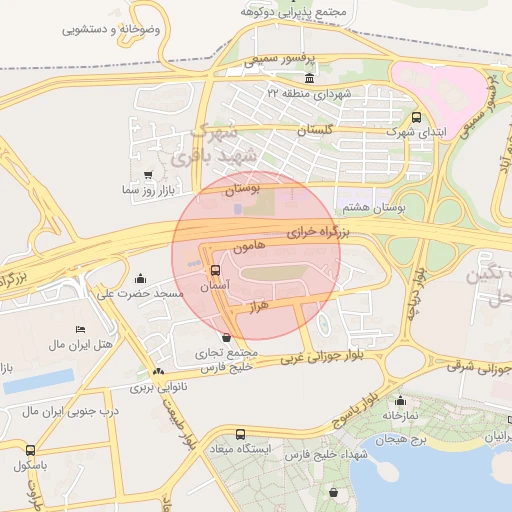The height and width of the screenshot is (512, 512).
Task: Click the bus icon above باسکول
Action: [30, 450]
